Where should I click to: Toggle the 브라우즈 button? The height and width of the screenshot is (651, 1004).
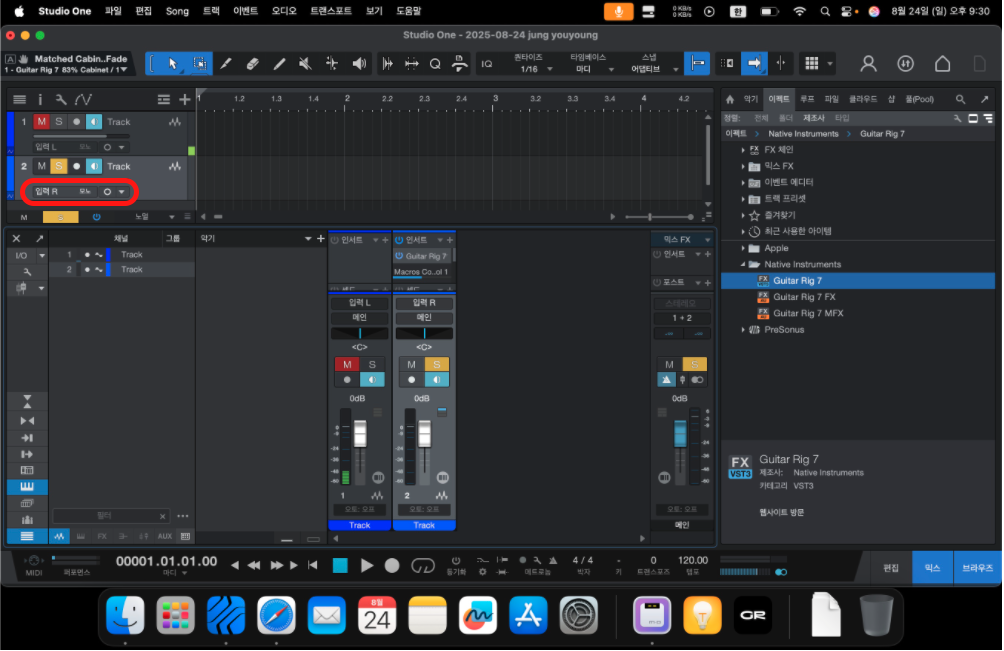pyautogui.click(x=977, y=568)
